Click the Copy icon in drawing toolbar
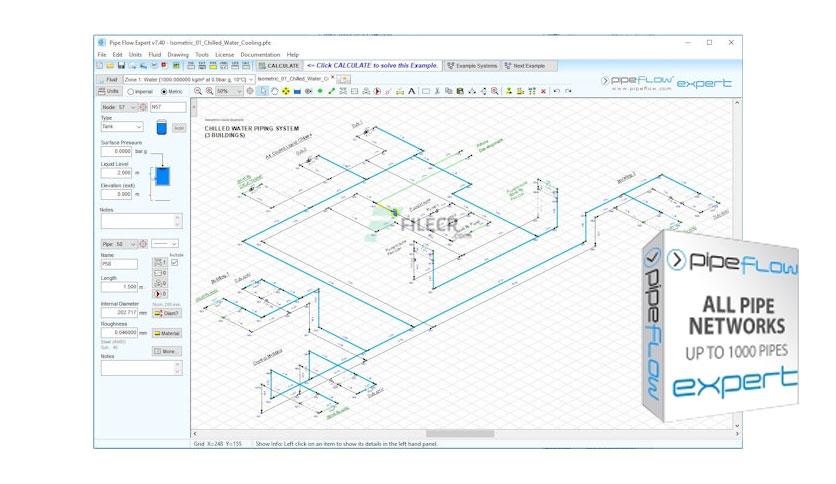The height and width of the screenshot is (484, 836). coord(448,91)
